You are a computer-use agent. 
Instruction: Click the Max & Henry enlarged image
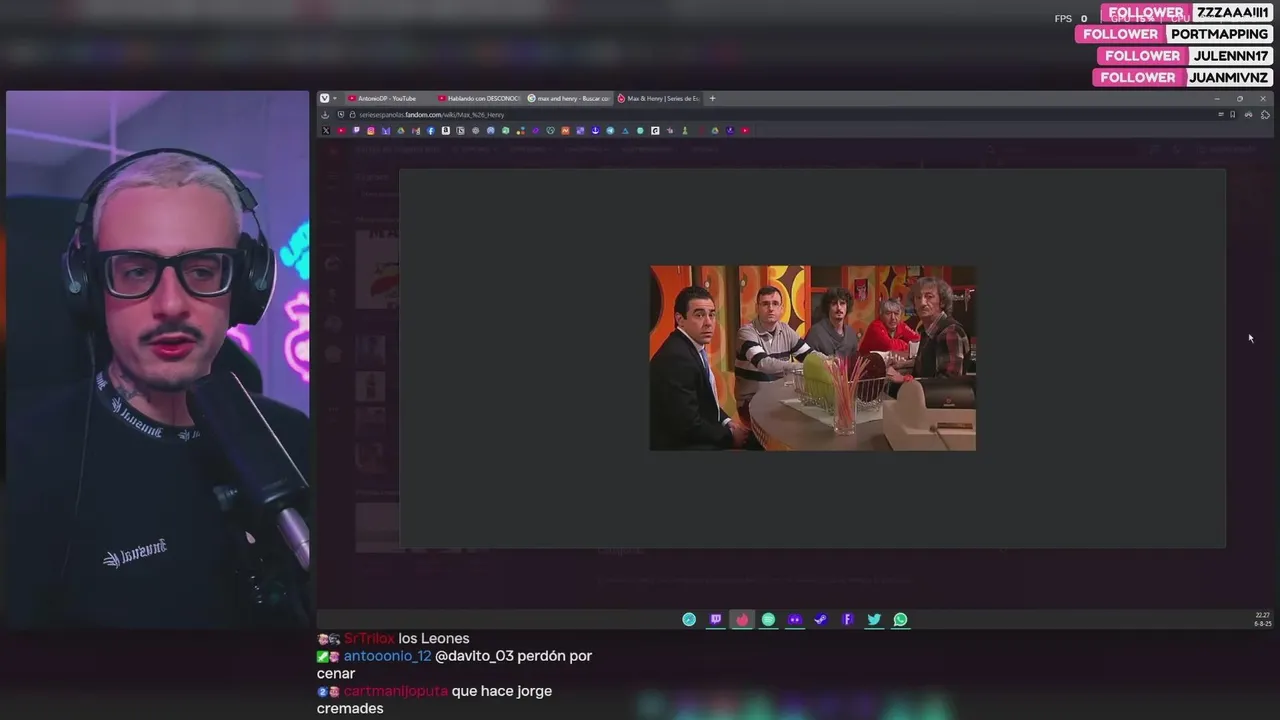(813, 358)
